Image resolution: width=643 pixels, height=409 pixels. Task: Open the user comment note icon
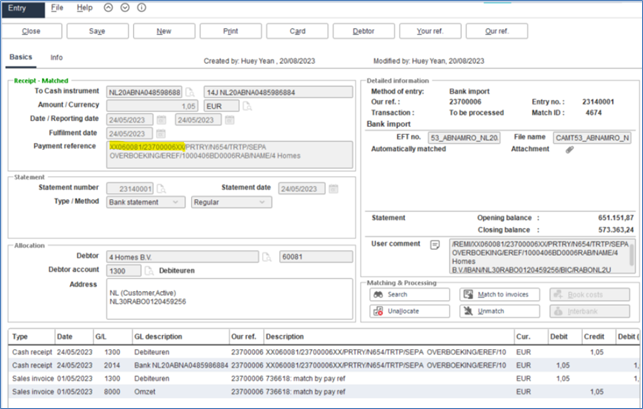pyautogui.click(x=435, y=243)
